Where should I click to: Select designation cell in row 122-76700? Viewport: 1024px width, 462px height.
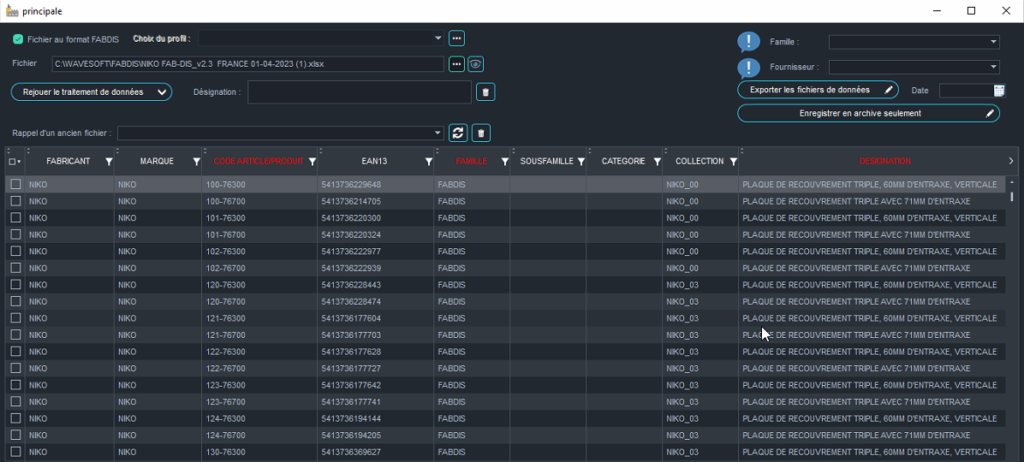pyautogui.click(x=872, y=369)
